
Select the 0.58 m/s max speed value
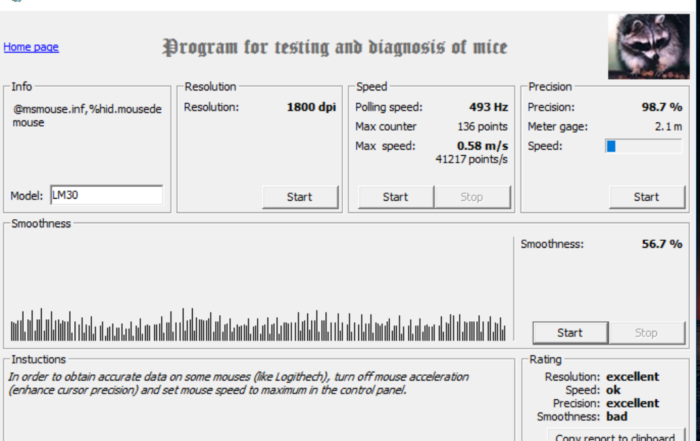point(483,146)
